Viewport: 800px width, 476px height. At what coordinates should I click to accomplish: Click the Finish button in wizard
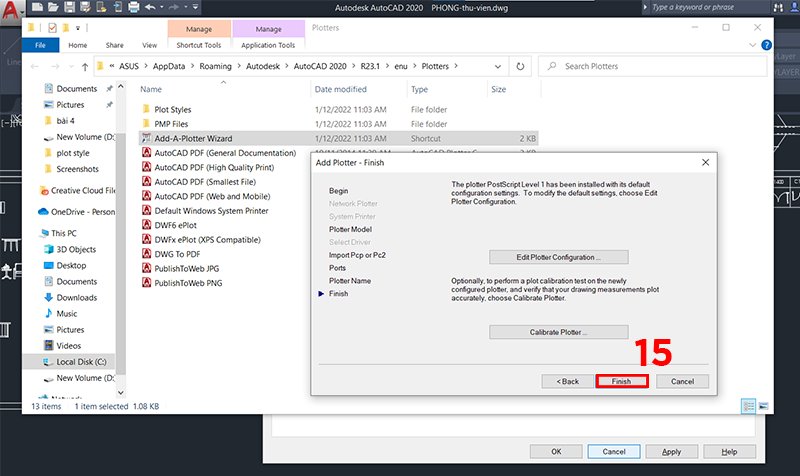pyautogui.click(x=622, y=381)
